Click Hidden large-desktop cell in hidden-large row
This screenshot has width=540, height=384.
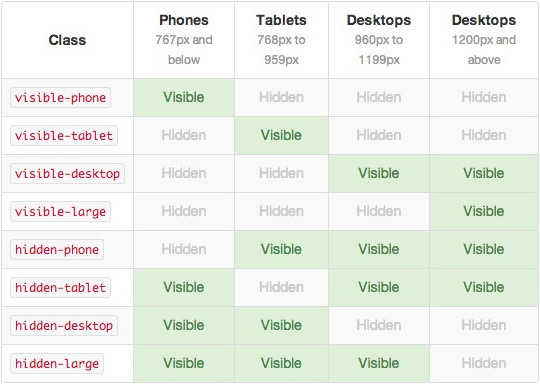(484, 363)
